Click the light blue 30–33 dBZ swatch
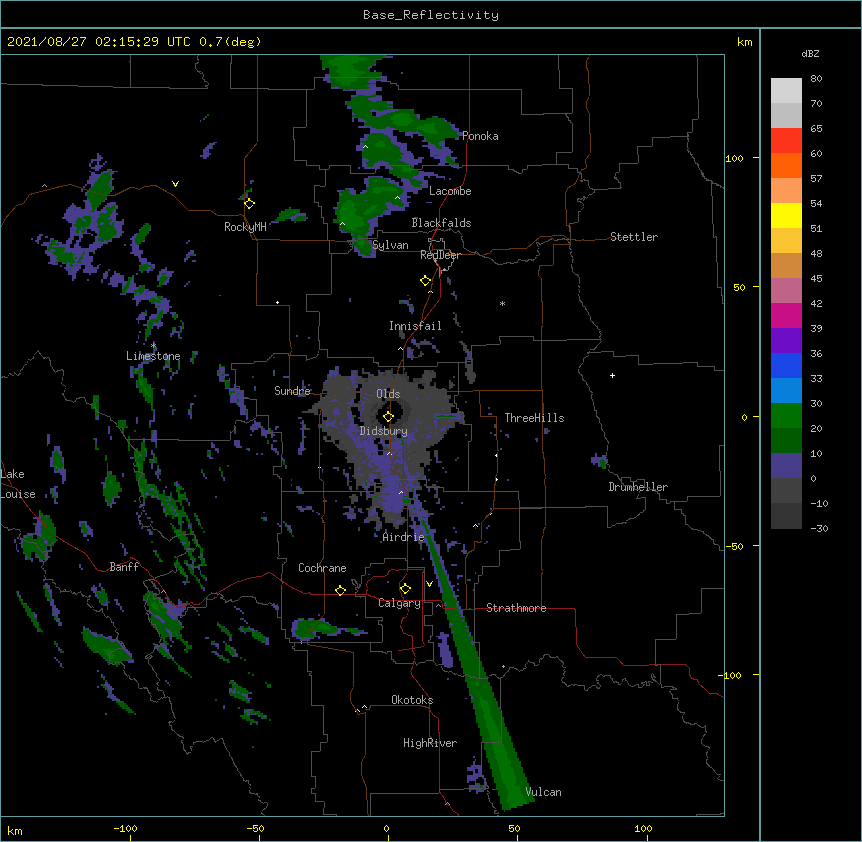The height and width of the screenshot is (842, 862). tap(786, 391)
